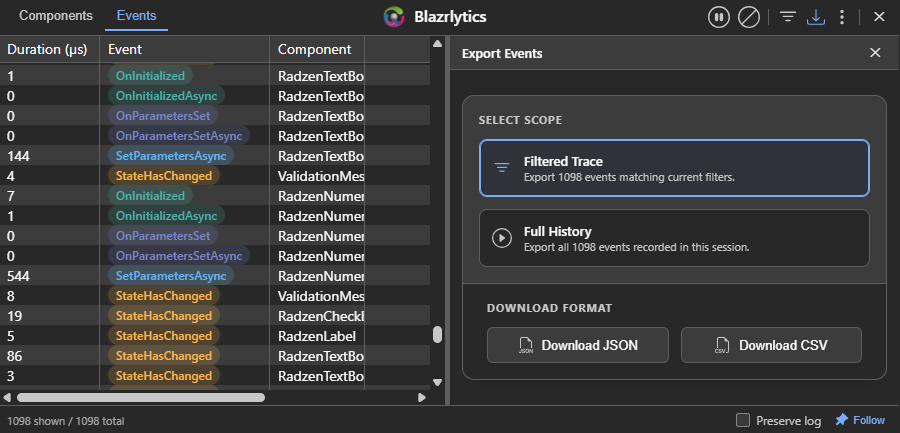This screenshot has width=900, height=433.
Task: Select the StateHasChanged row for RadzenLabel
Action: pos(215,336)
